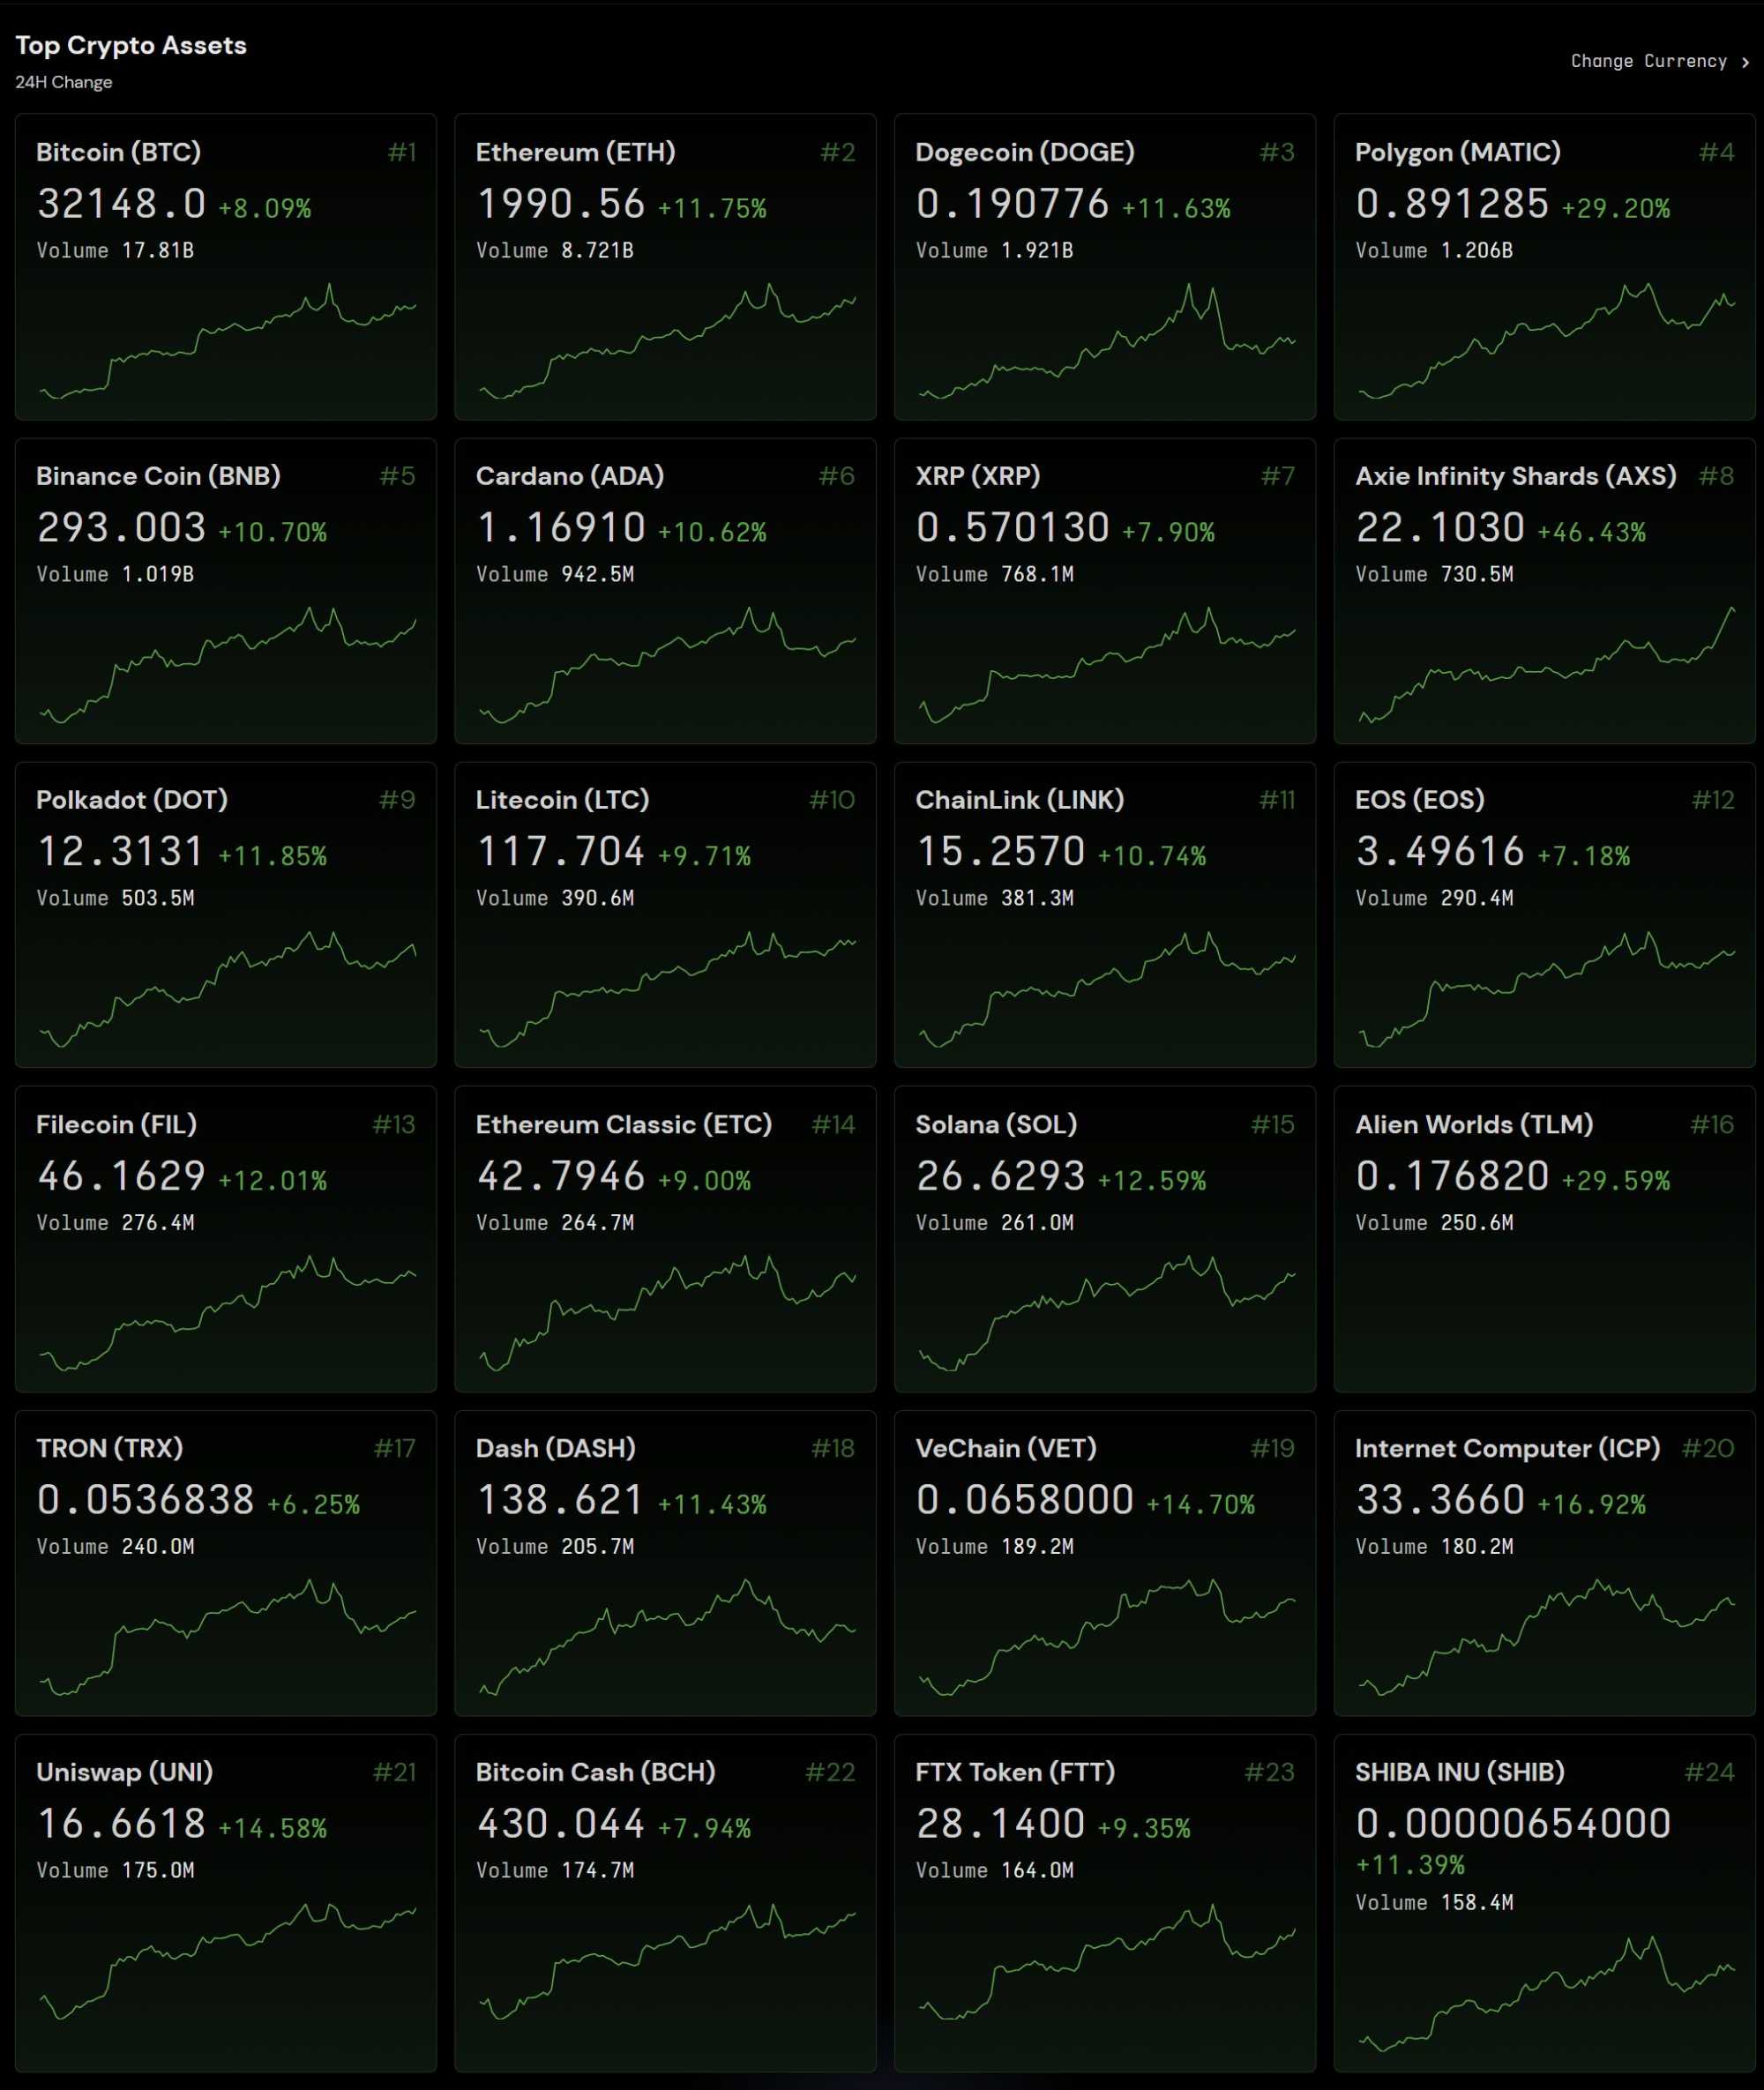Open the Bitcoin (BTC) asset card
This screenshot has height=2090, width=1764.
226,266
